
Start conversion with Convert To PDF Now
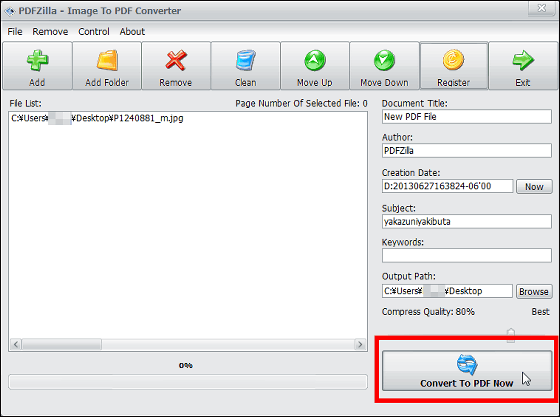(467, 371)
